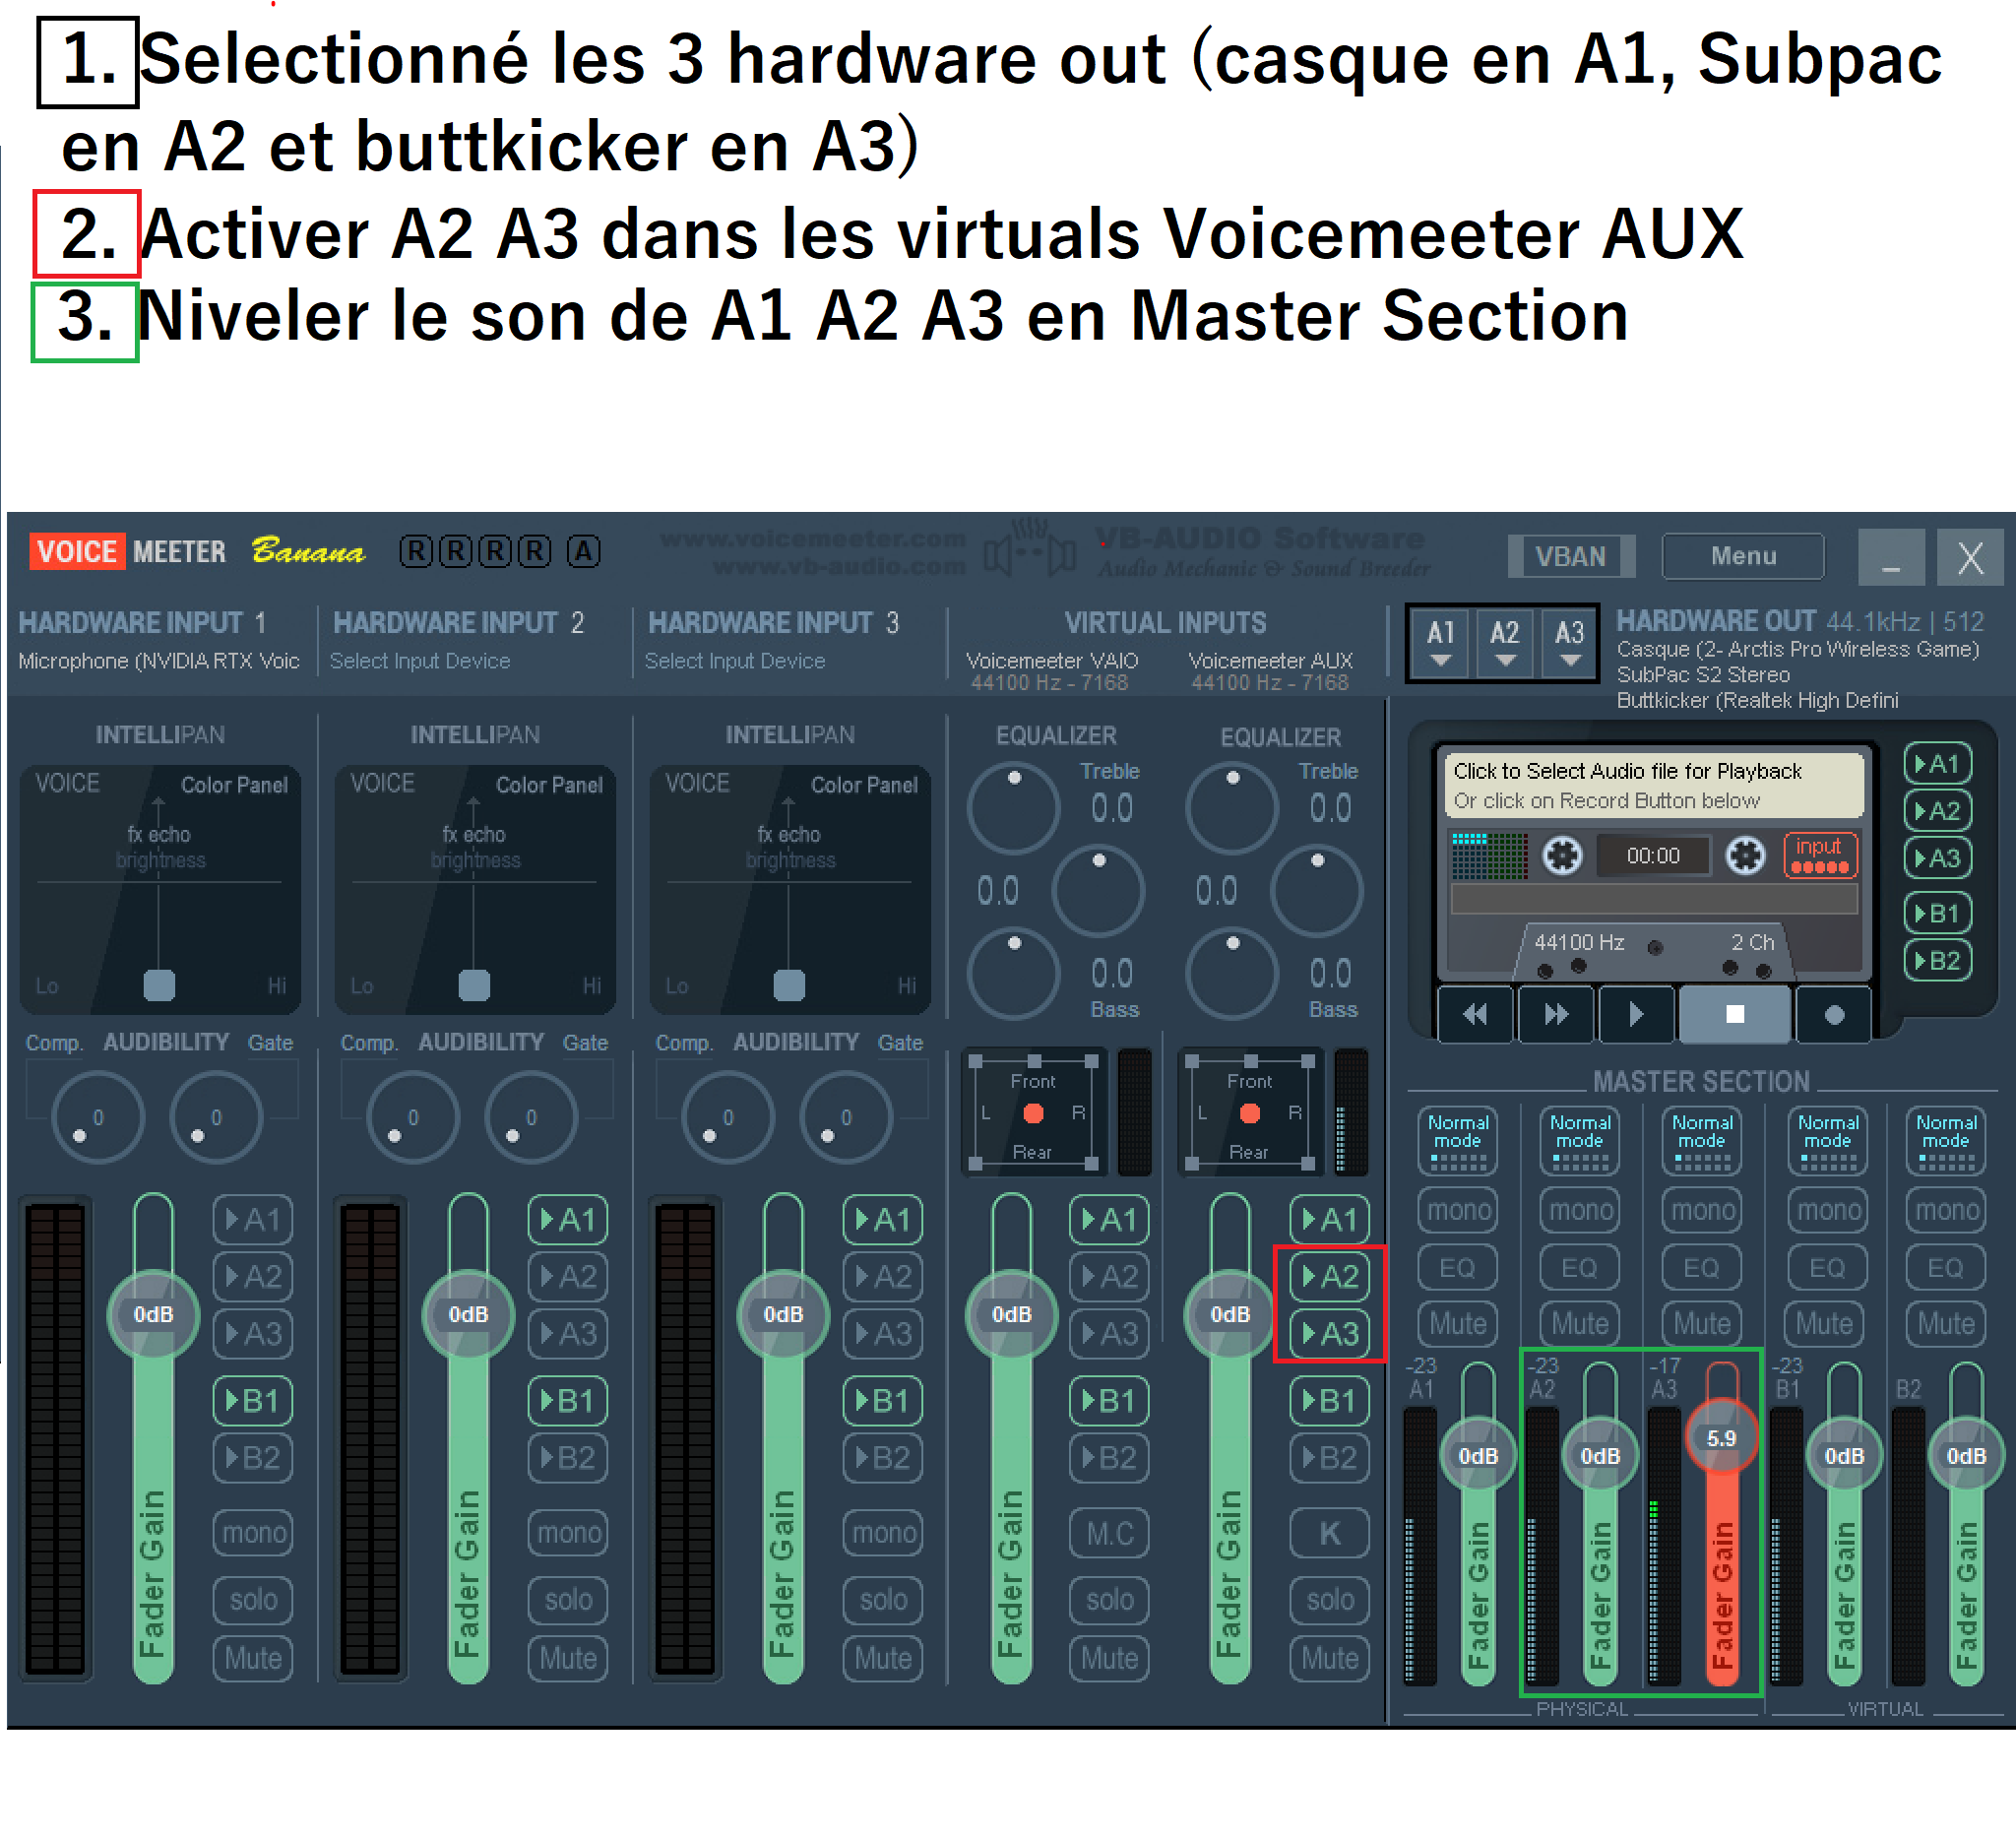The width and height of the screenshot is (2016, 1838).
Task: Open the A3 hardware out device dropdown
Action: 1569,642
